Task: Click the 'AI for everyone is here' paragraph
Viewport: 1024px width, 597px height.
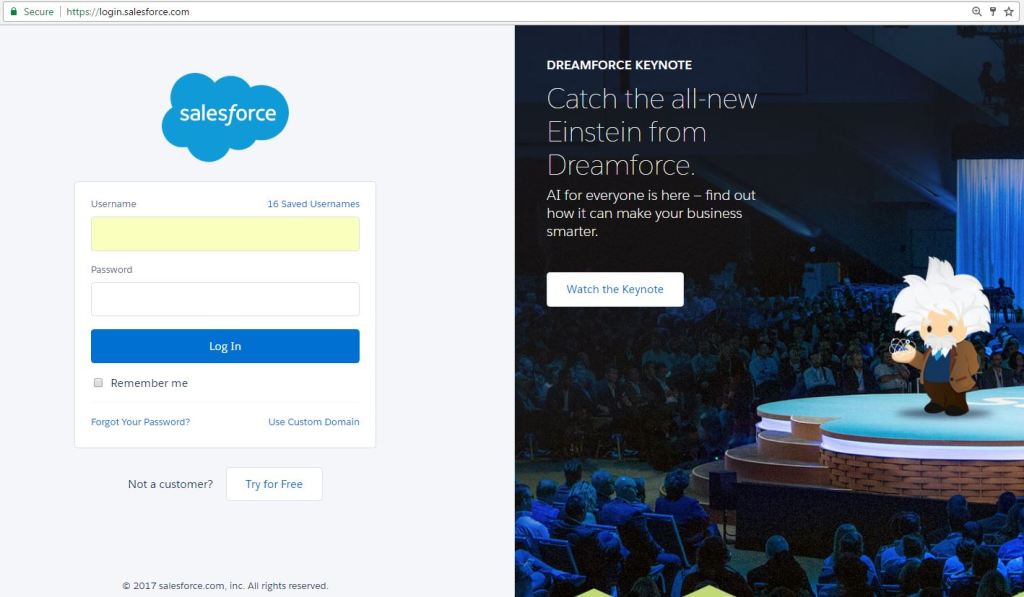Action: coord(651,213)
